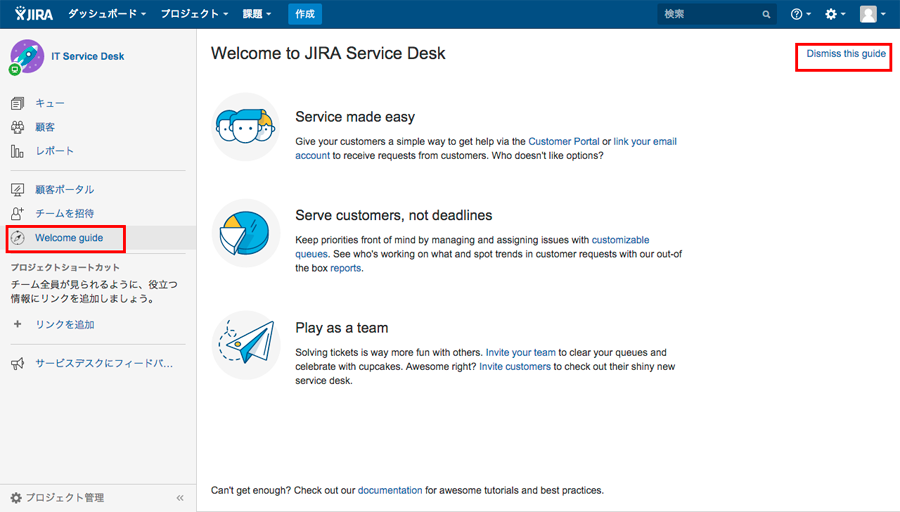The width and height of the screenshot is (900, 512).
Task: Click リンクを追加 link
Action: [65, 325]
